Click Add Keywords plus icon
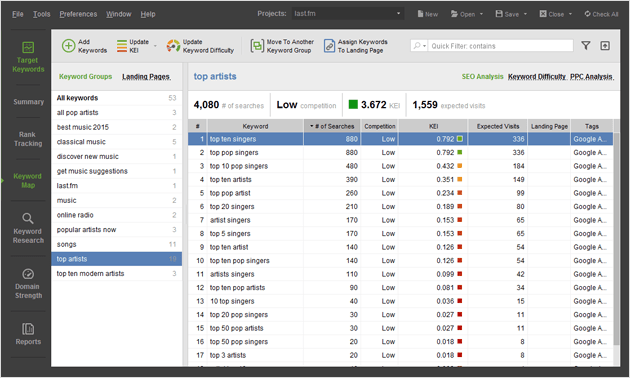This screenshot has height=378, width=630. click(68, 46)
